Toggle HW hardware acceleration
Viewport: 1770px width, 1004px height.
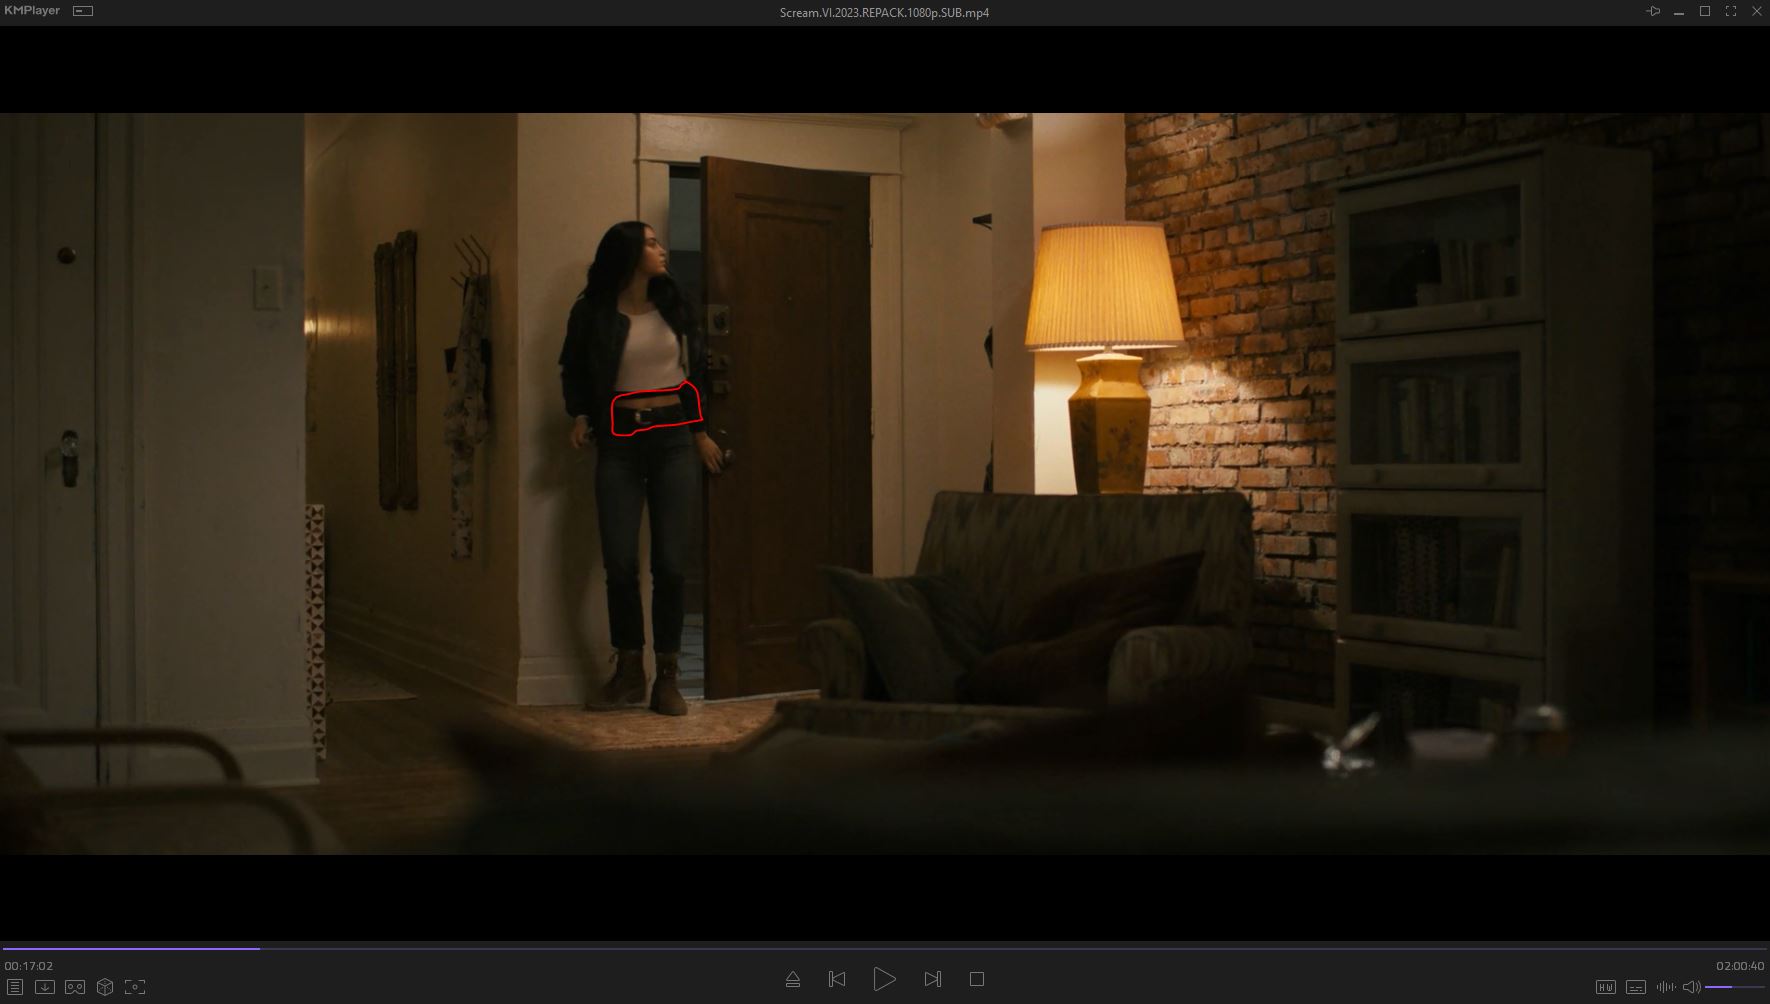tap(1605, 987)
